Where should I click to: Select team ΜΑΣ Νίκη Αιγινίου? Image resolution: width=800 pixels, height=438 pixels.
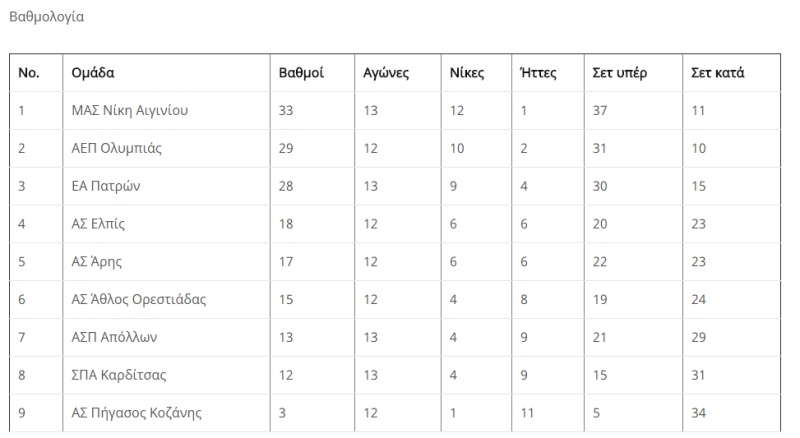(130, 110)
